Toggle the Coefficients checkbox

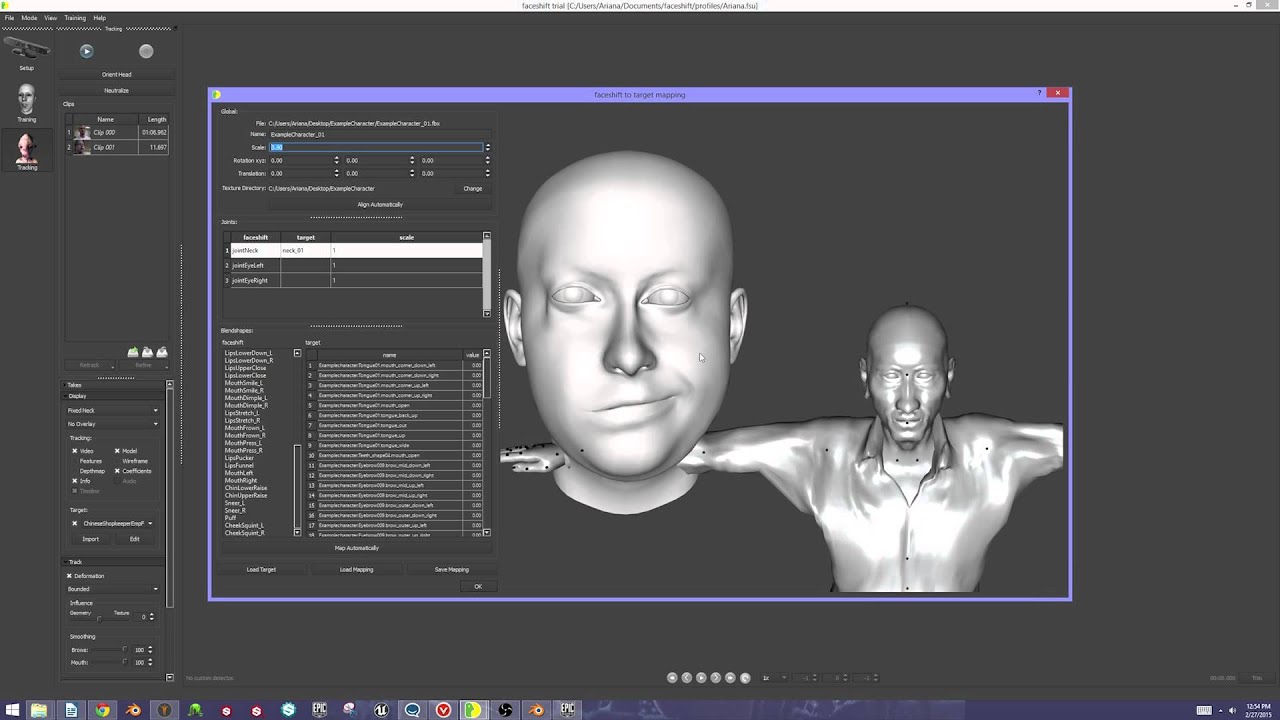pyautogui.click(x=117, y=471)
